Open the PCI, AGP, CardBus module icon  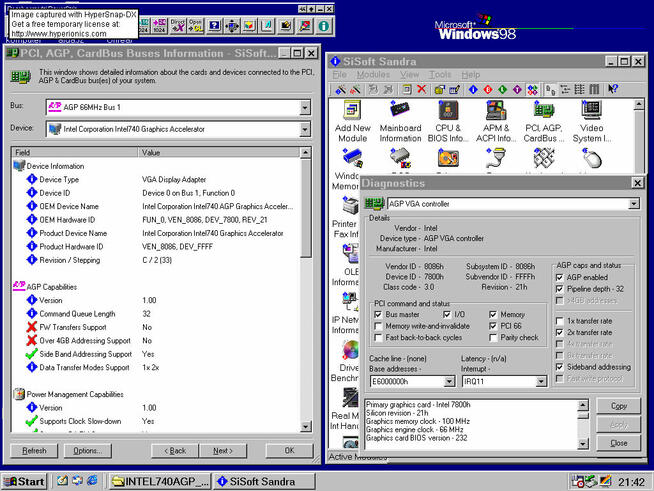coord(543,121)
